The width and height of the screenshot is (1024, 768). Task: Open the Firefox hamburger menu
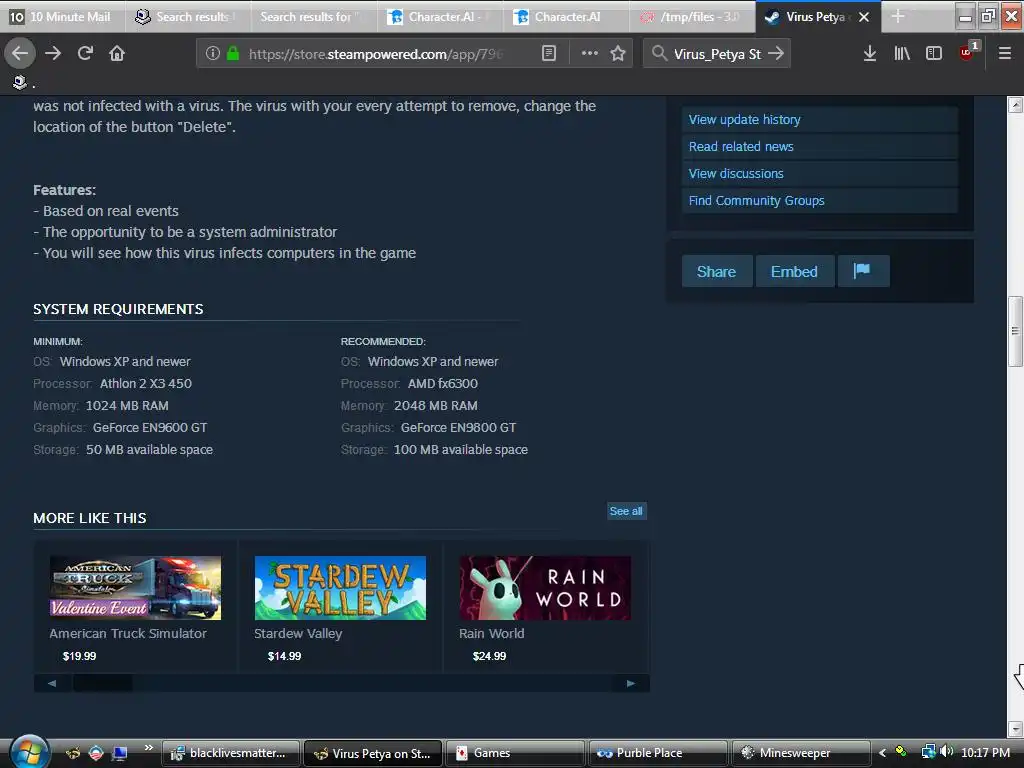[1005, 54]
